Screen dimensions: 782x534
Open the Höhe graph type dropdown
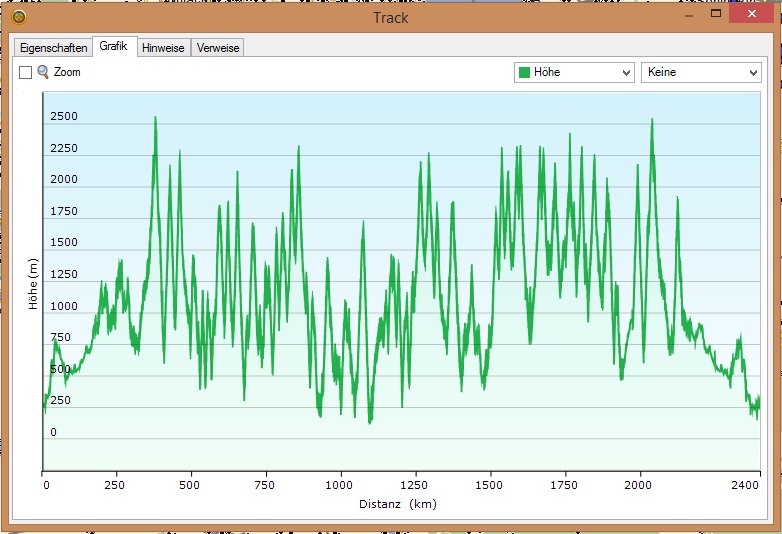[x=574, y=72]
